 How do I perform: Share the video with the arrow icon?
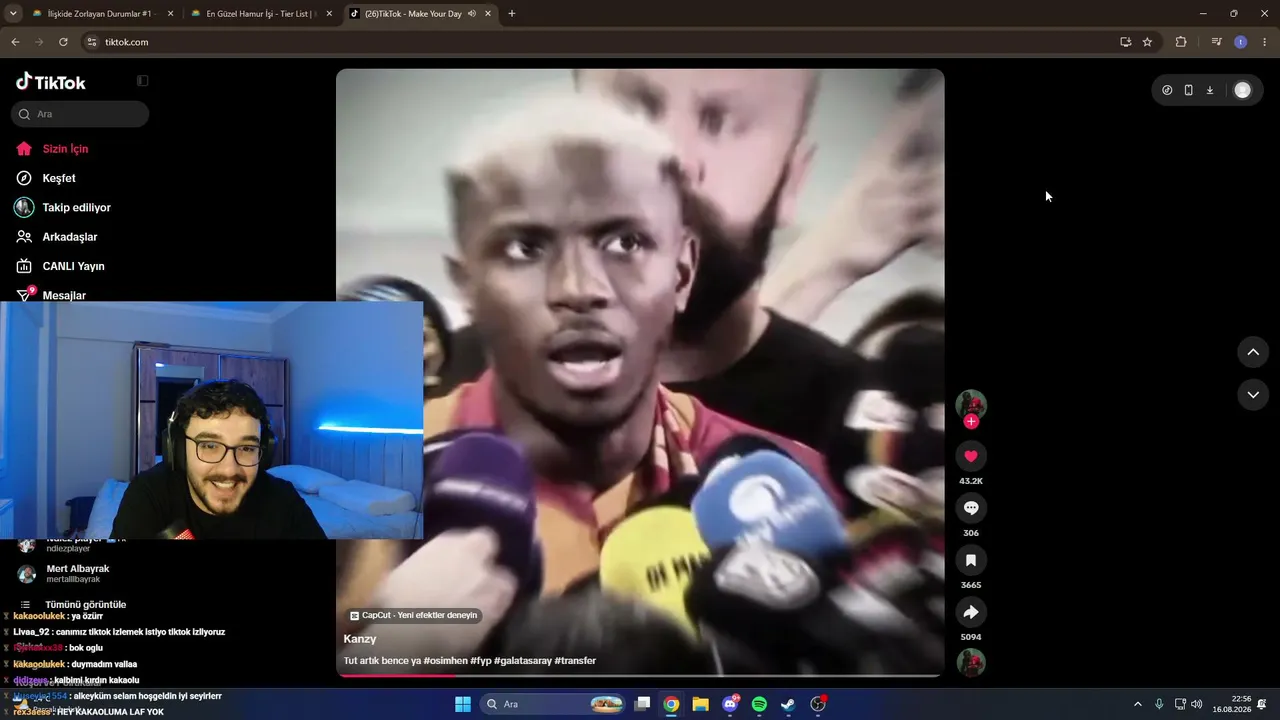click(971, 612)
